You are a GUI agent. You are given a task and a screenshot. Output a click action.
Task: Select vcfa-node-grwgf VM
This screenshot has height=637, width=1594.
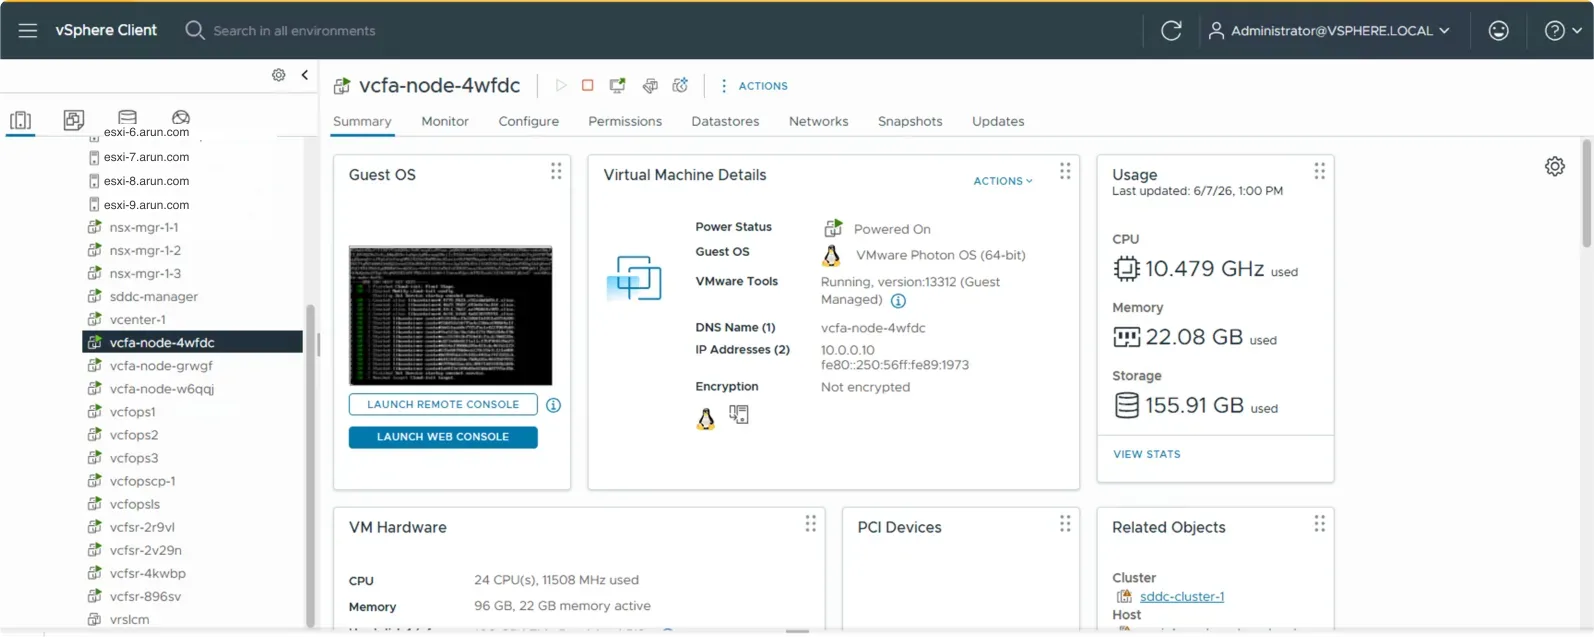(161, 366)
